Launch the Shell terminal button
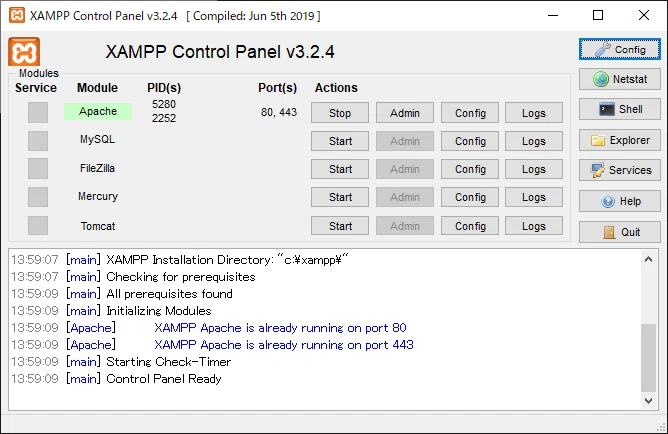The image size is (668, 434). (619, 109)
